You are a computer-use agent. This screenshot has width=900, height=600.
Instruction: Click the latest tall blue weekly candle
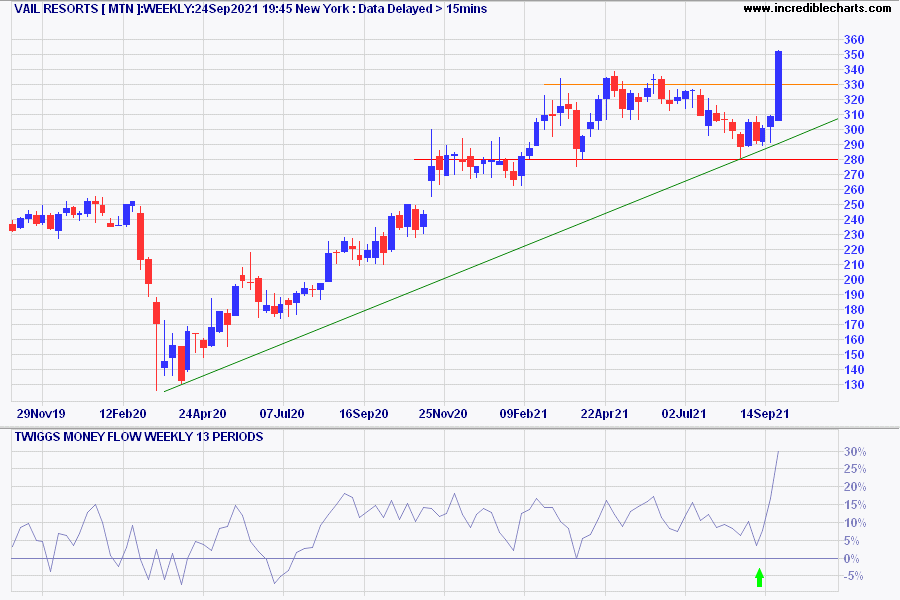pos(778,86)
